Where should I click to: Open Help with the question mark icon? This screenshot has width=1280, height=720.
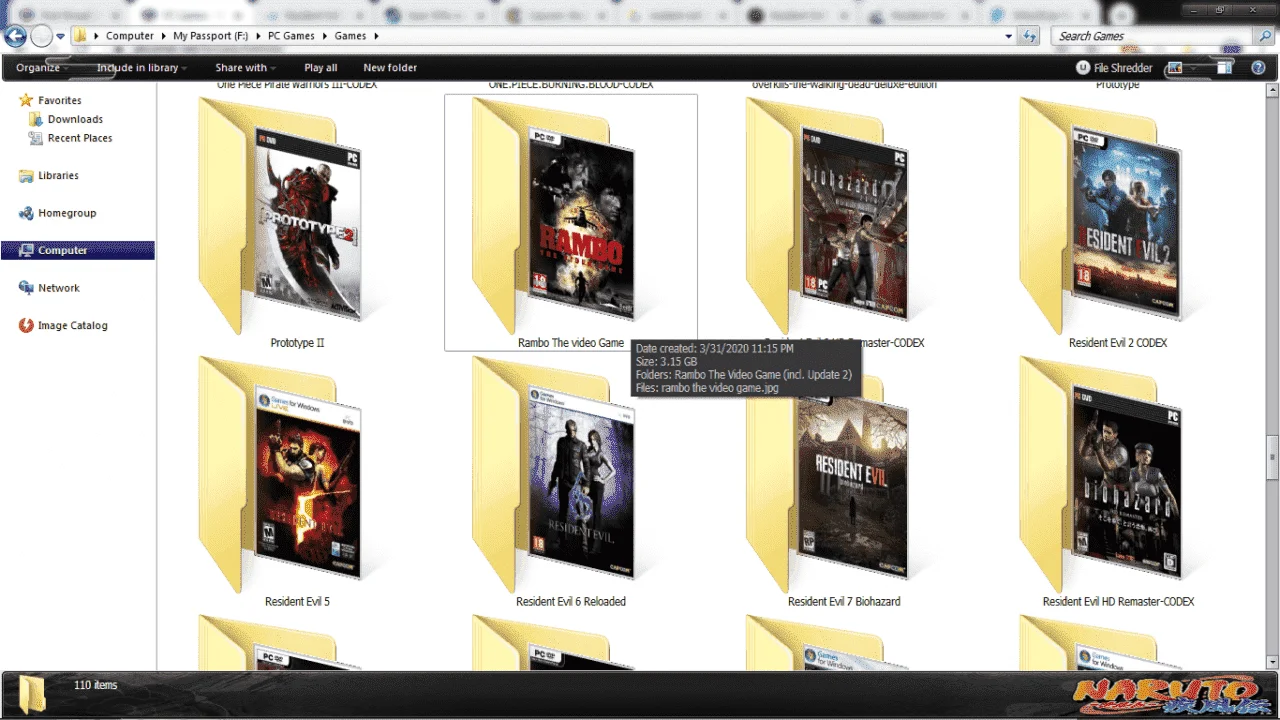point(1258,68)
